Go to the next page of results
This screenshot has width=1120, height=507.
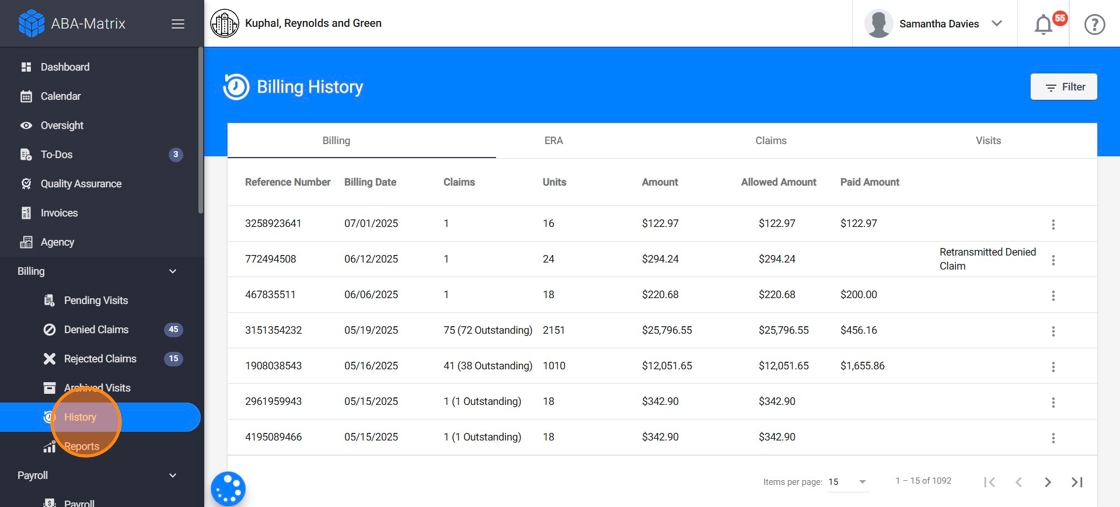click(x=1048, y=482)
